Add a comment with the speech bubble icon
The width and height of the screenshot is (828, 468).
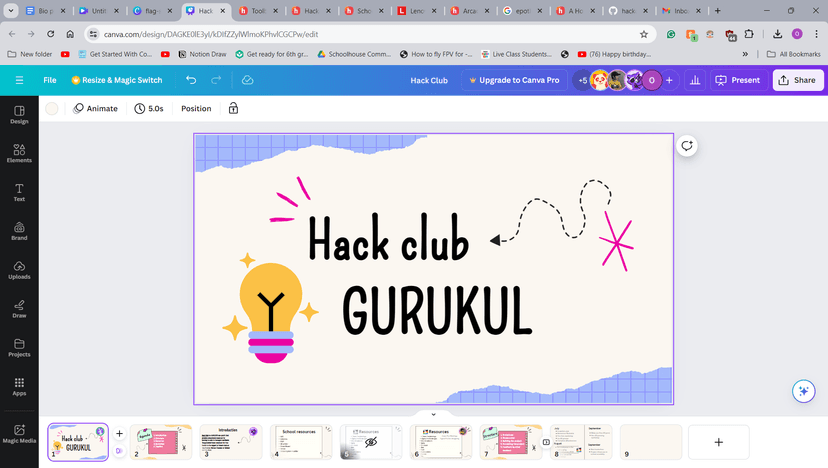[687, 146]
